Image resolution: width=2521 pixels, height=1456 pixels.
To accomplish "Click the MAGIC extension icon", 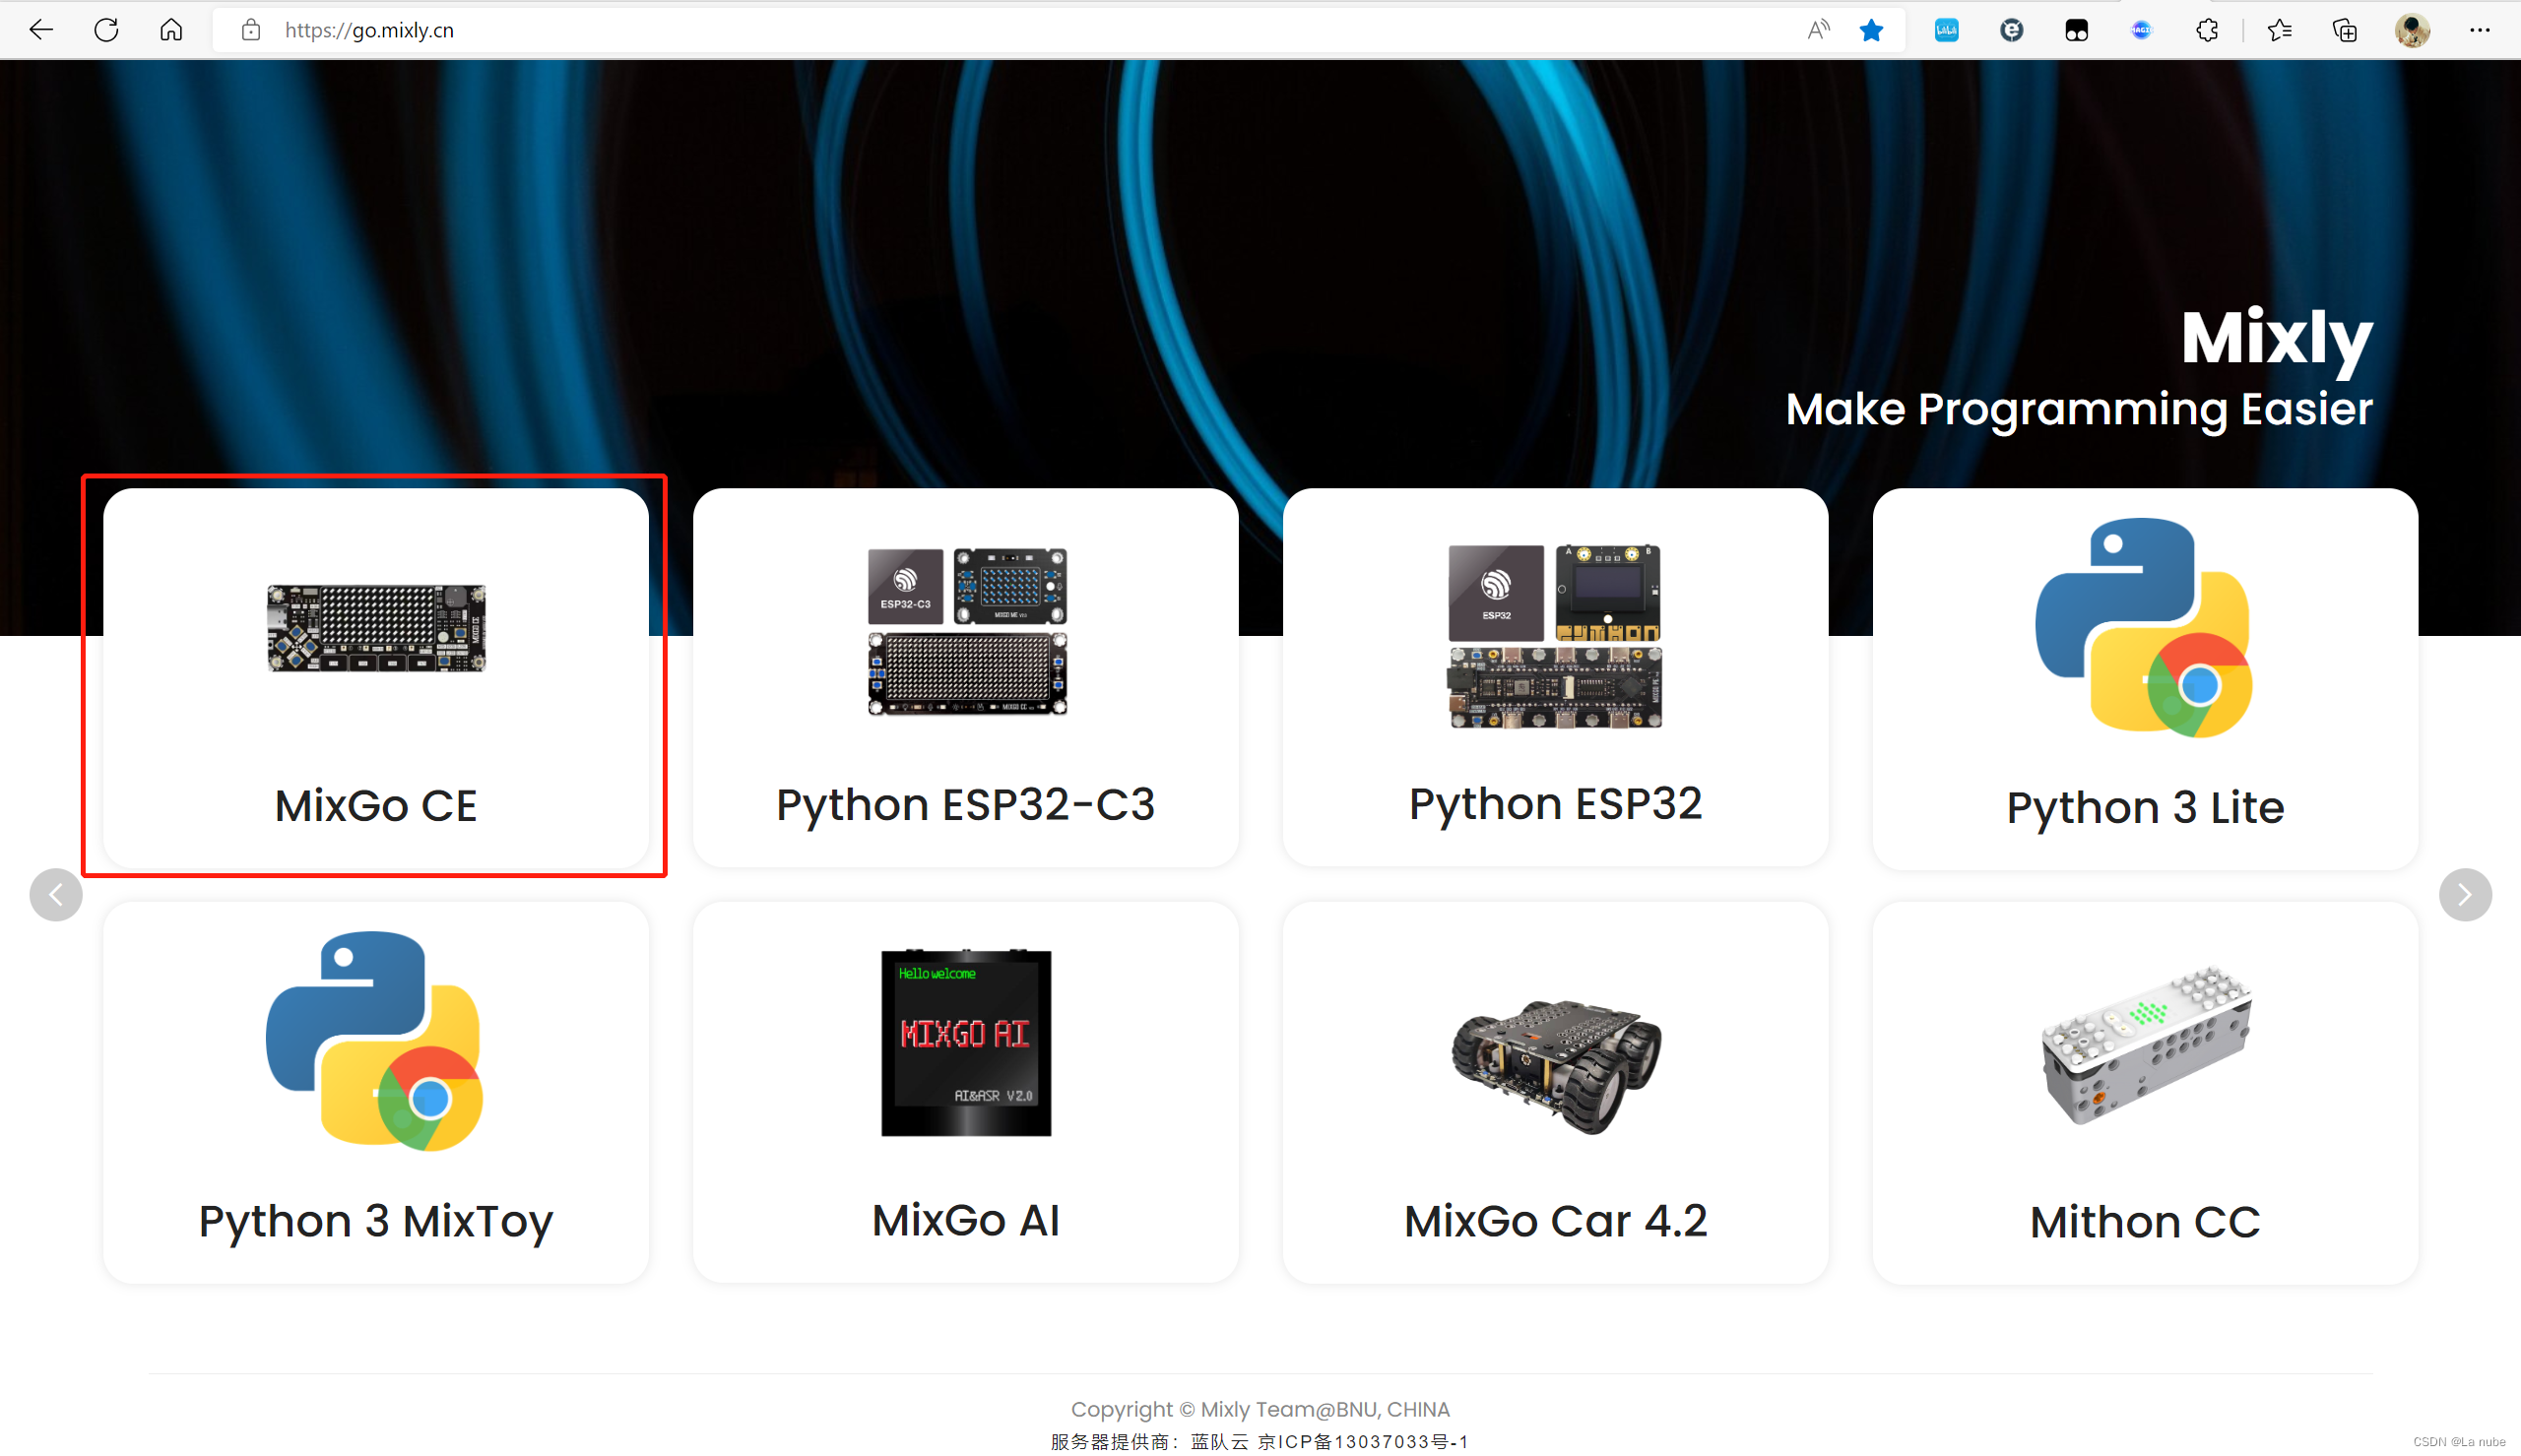I will point(2141,29).
